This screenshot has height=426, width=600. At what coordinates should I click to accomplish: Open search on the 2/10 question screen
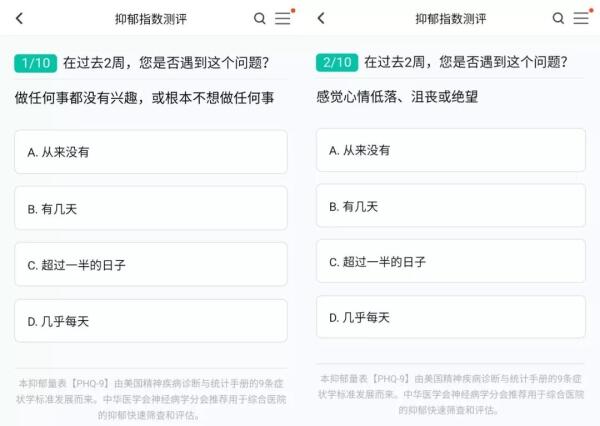[558, 18]
